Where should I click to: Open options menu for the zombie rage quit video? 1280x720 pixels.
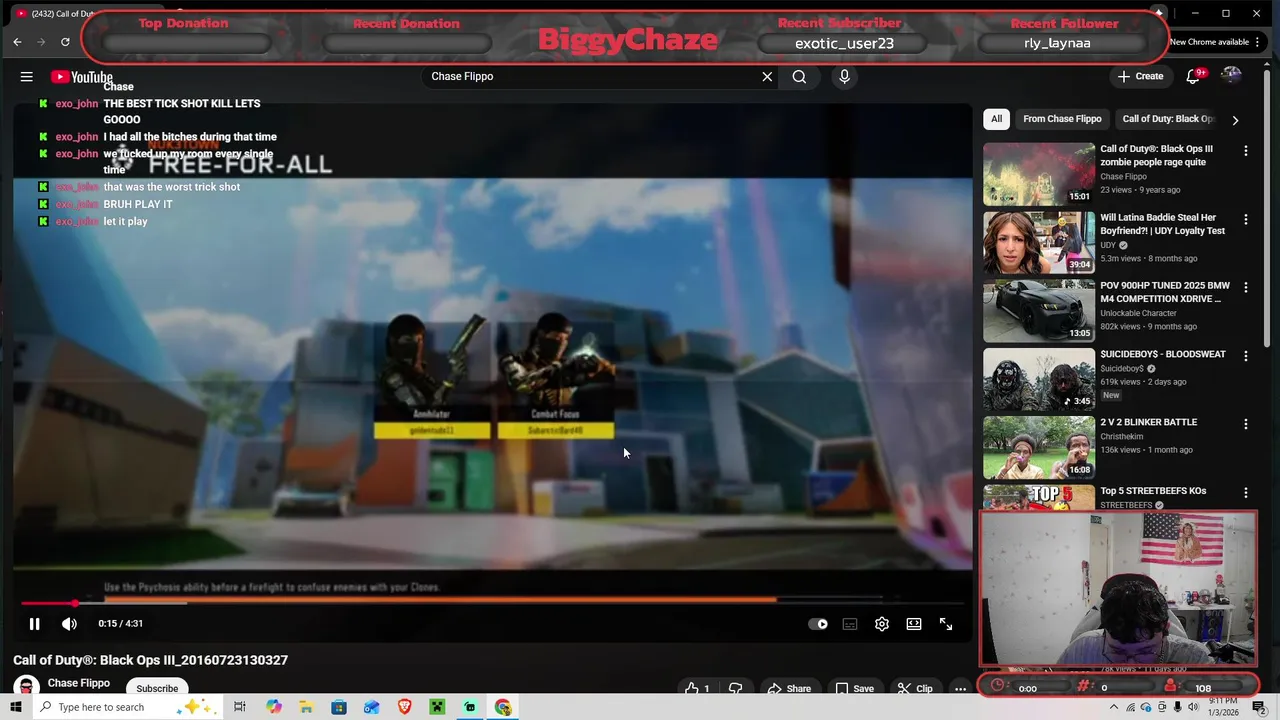point(1245,150)
